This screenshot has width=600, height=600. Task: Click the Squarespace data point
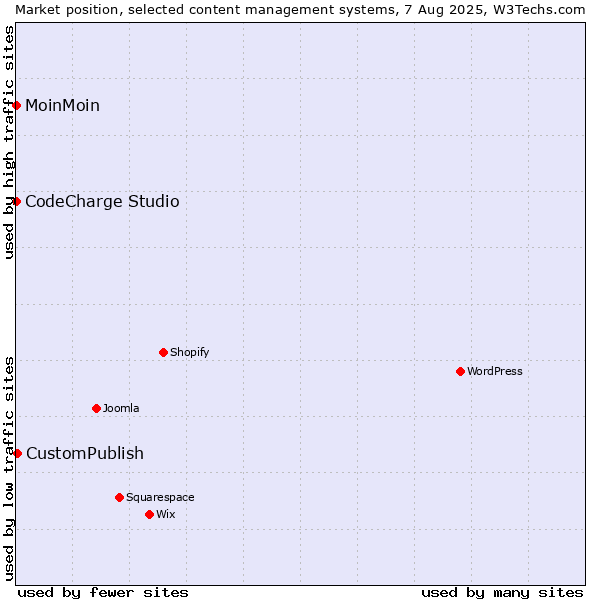click(119, 497)
